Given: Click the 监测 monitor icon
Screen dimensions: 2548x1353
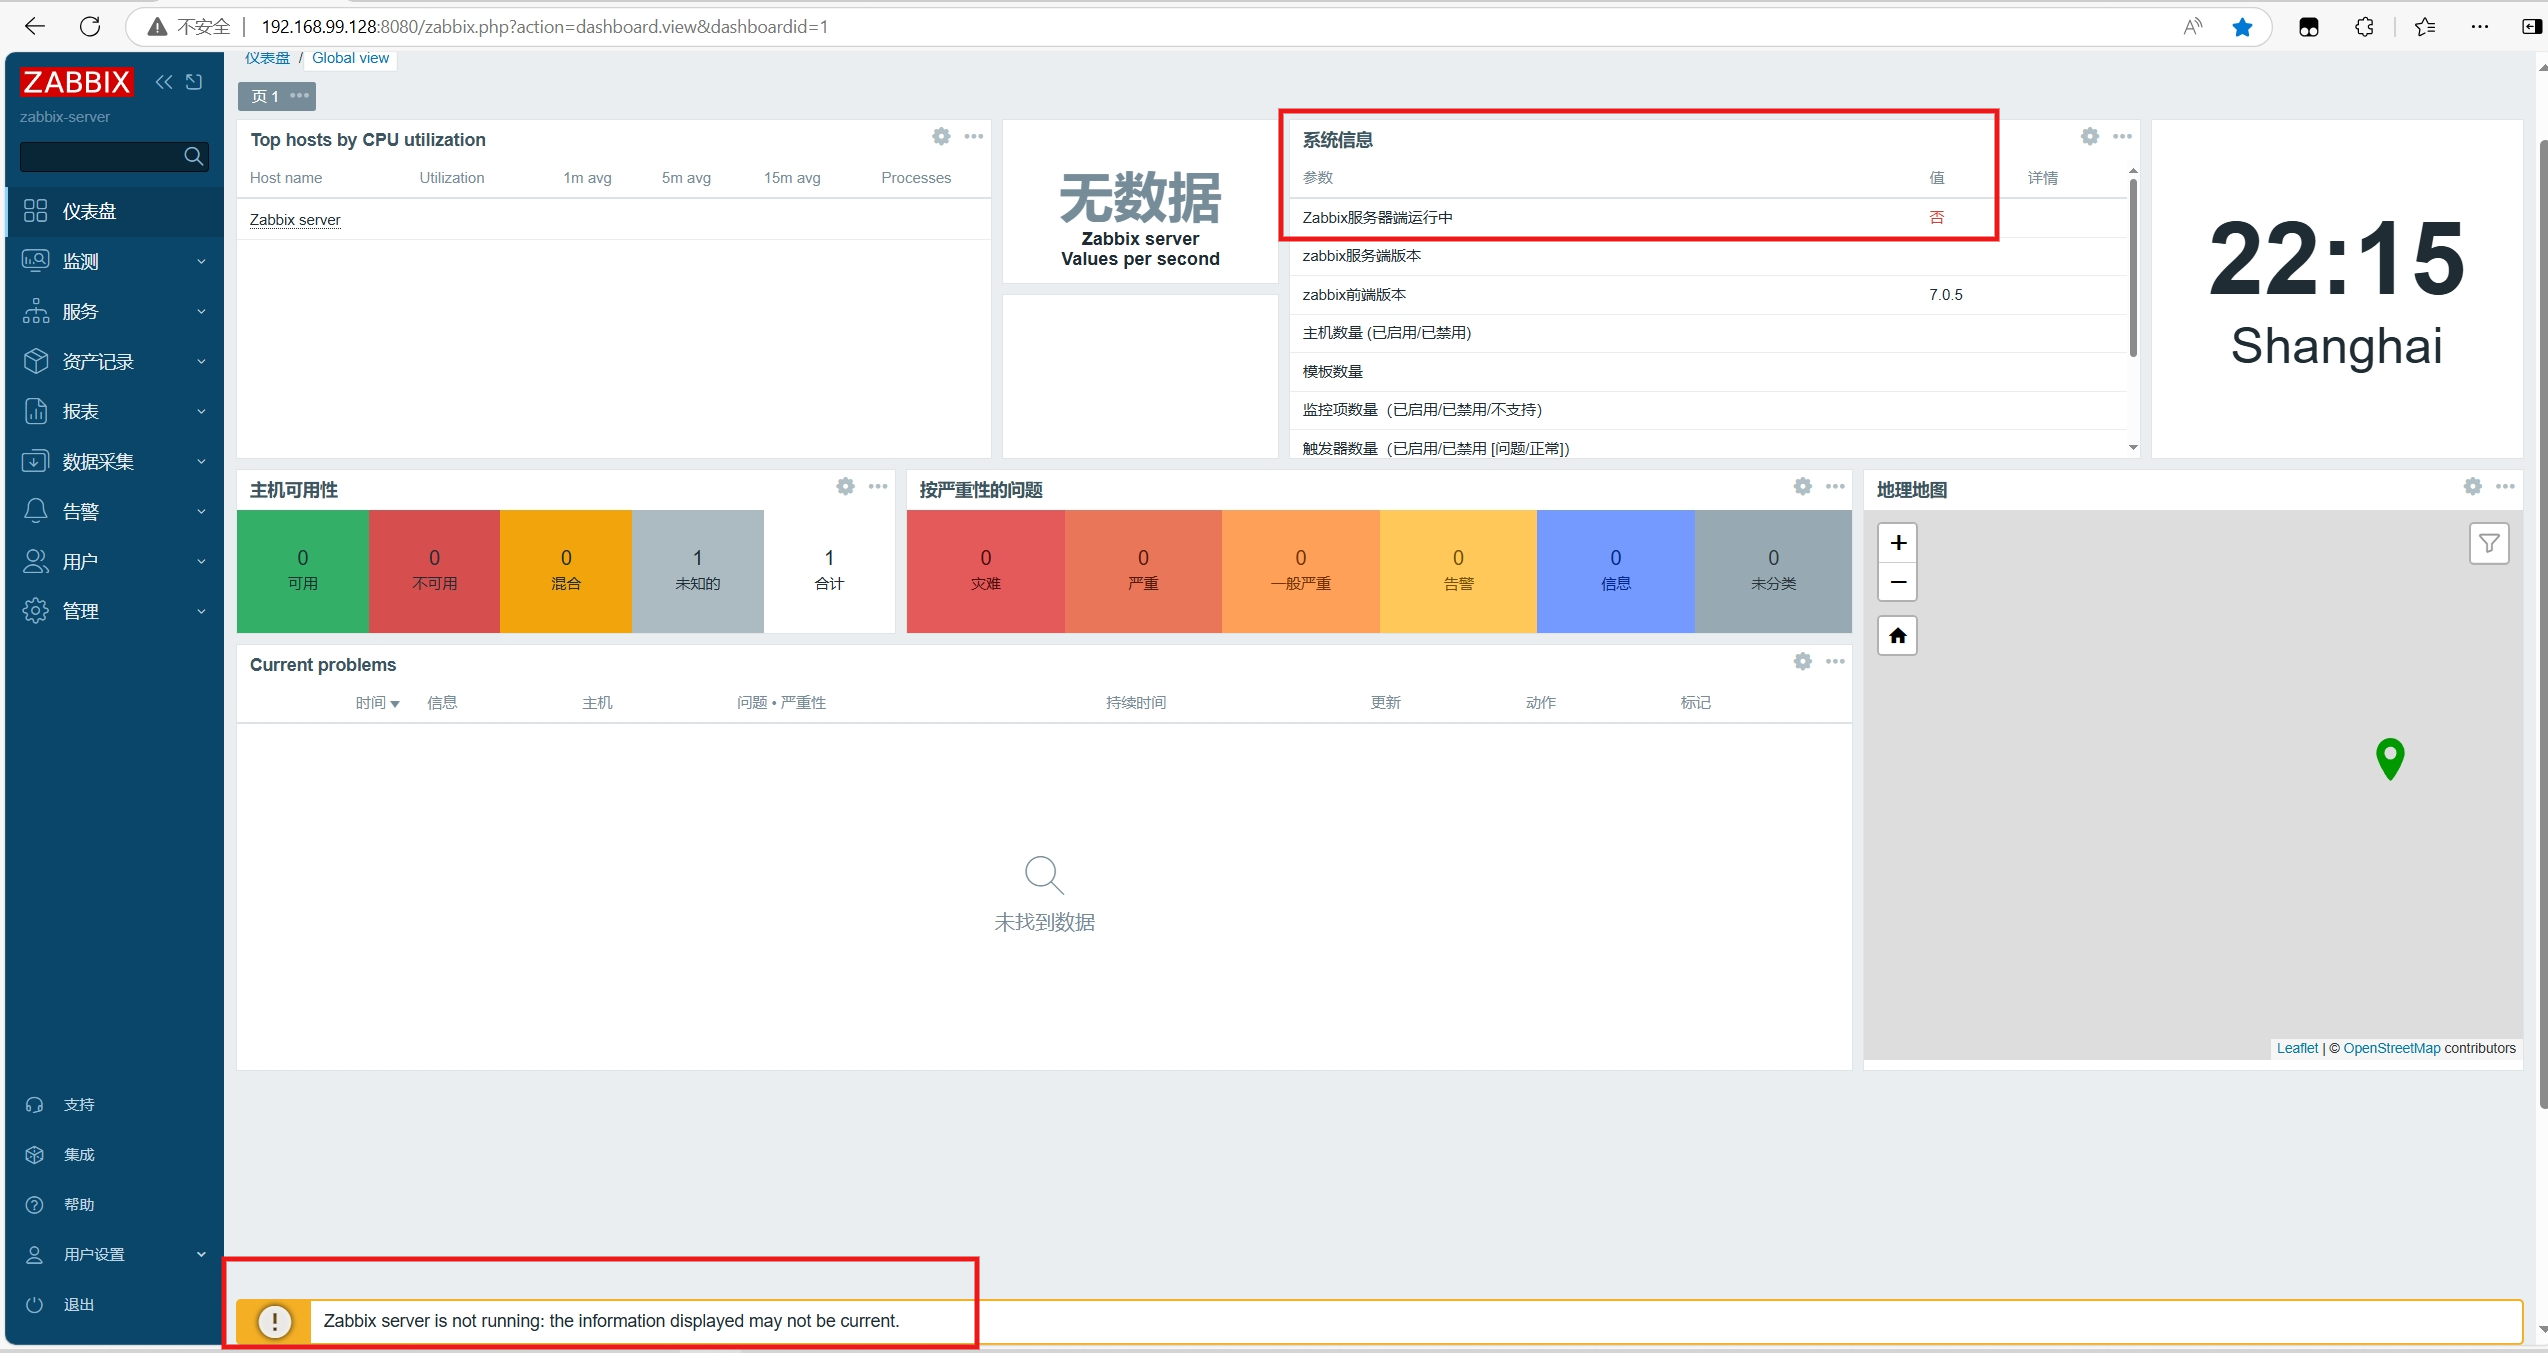Looking at the screenshot, I should [x=35, y=261].
